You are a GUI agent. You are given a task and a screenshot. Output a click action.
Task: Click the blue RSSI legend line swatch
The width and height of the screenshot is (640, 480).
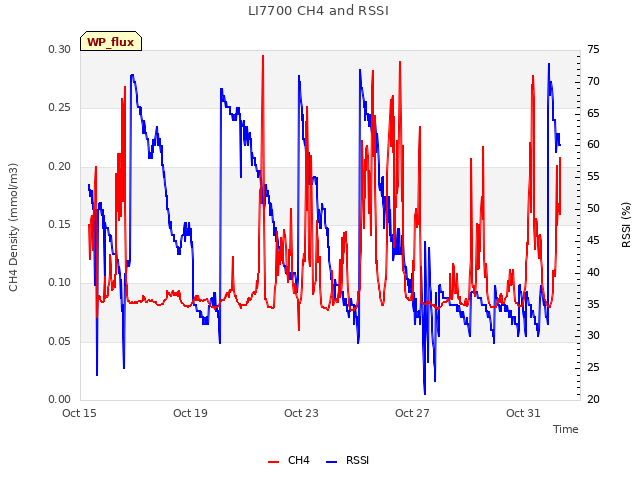(x=331, y=462)
